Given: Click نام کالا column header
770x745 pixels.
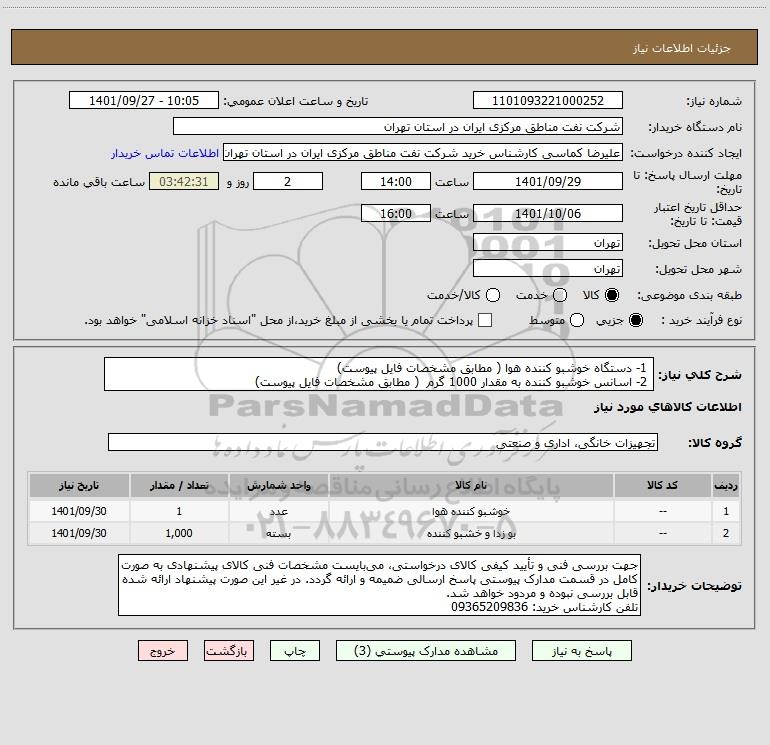Looking at the screenshot, I should 471,485.
